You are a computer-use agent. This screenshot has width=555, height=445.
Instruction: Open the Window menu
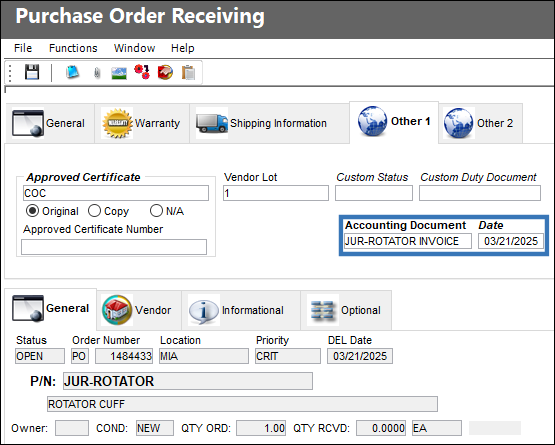pyautogui.click(x=135, y=48)
